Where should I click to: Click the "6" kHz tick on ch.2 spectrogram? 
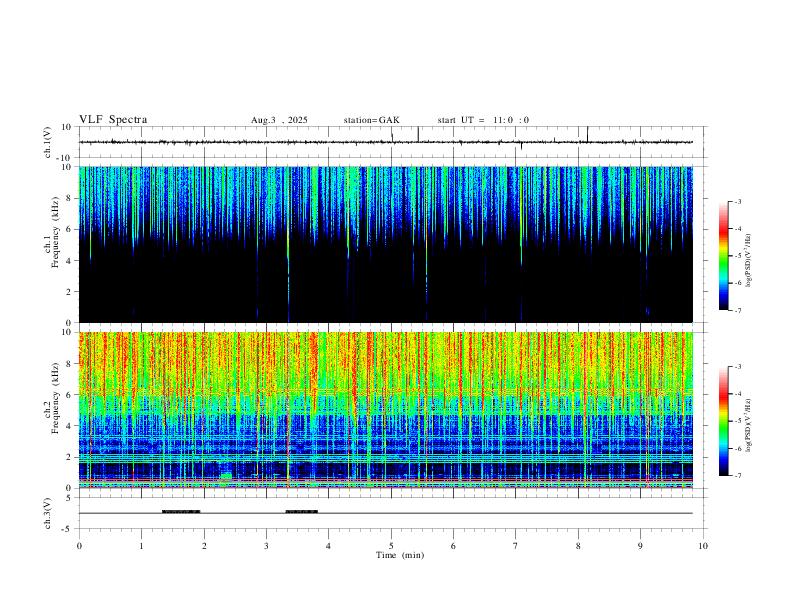pyautogui.click(x=70, y=395)
